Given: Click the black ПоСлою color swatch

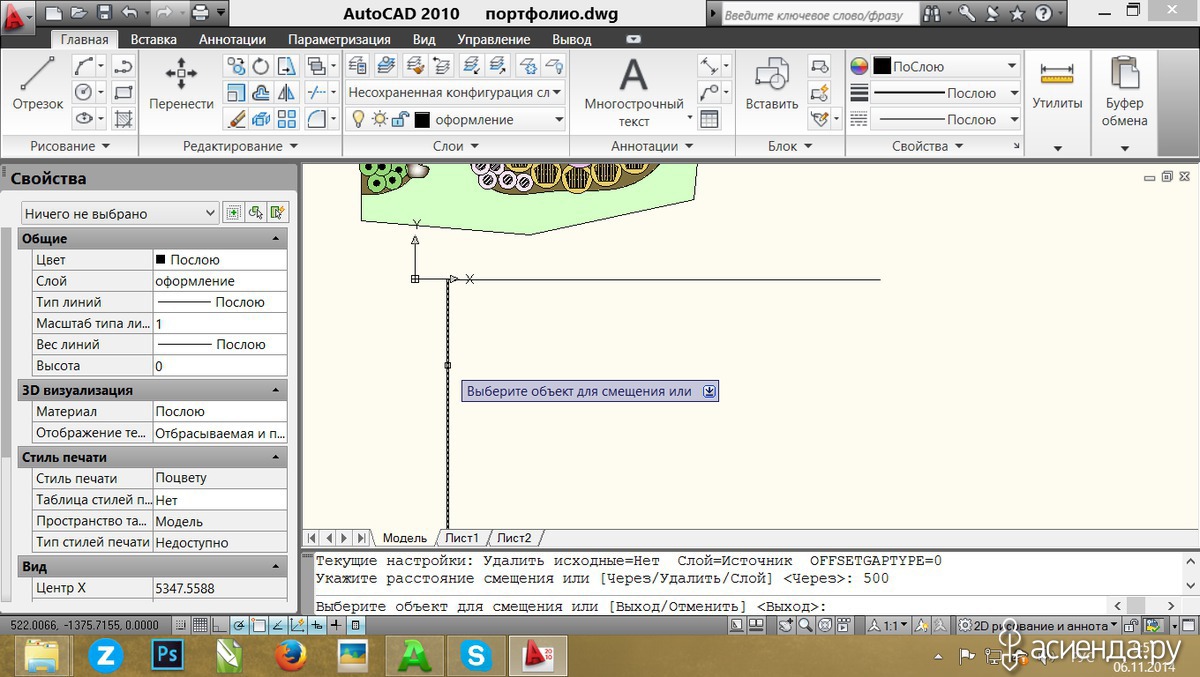Looking at the screenshot, I should 882,66.
